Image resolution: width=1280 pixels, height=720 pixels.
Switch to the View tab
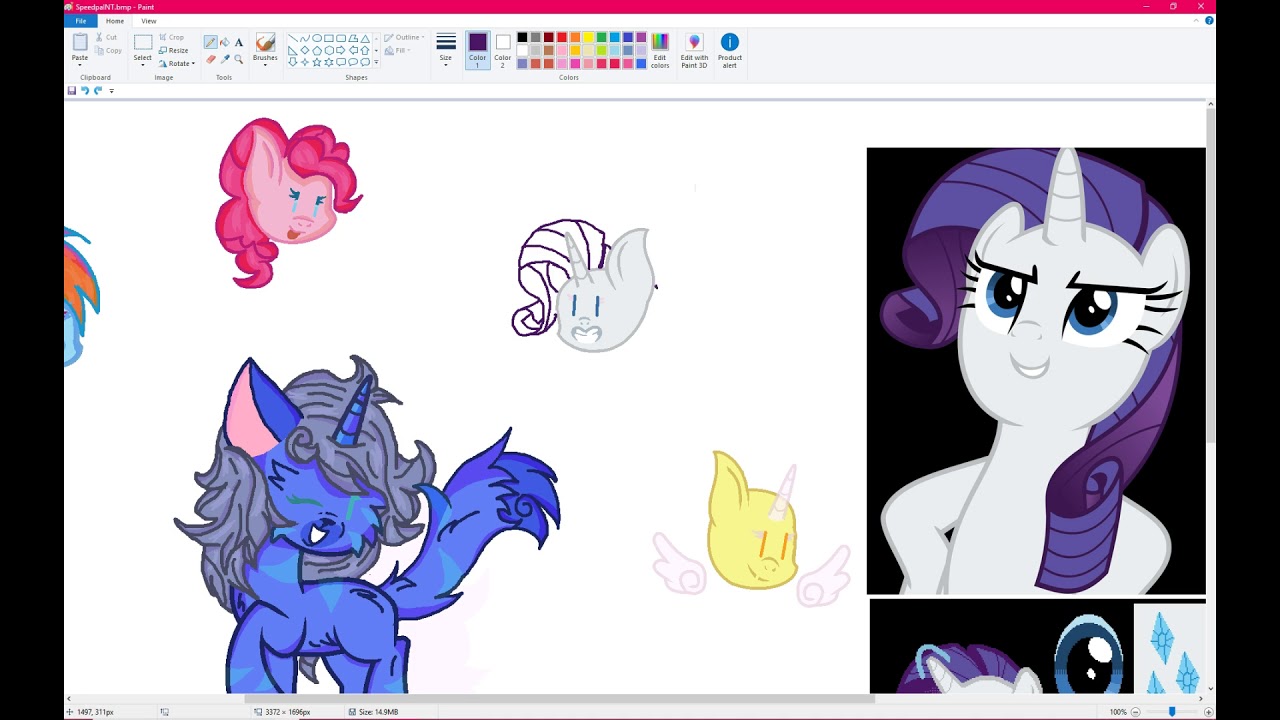coord(148,21)
